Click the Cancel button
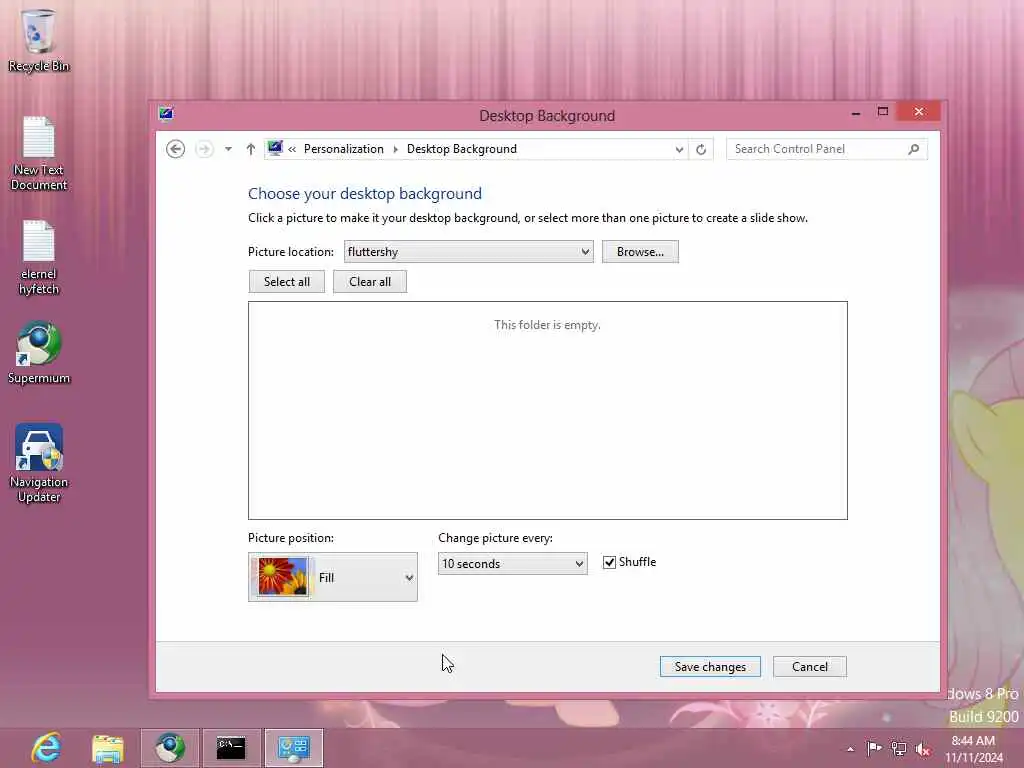 (810, 667)
